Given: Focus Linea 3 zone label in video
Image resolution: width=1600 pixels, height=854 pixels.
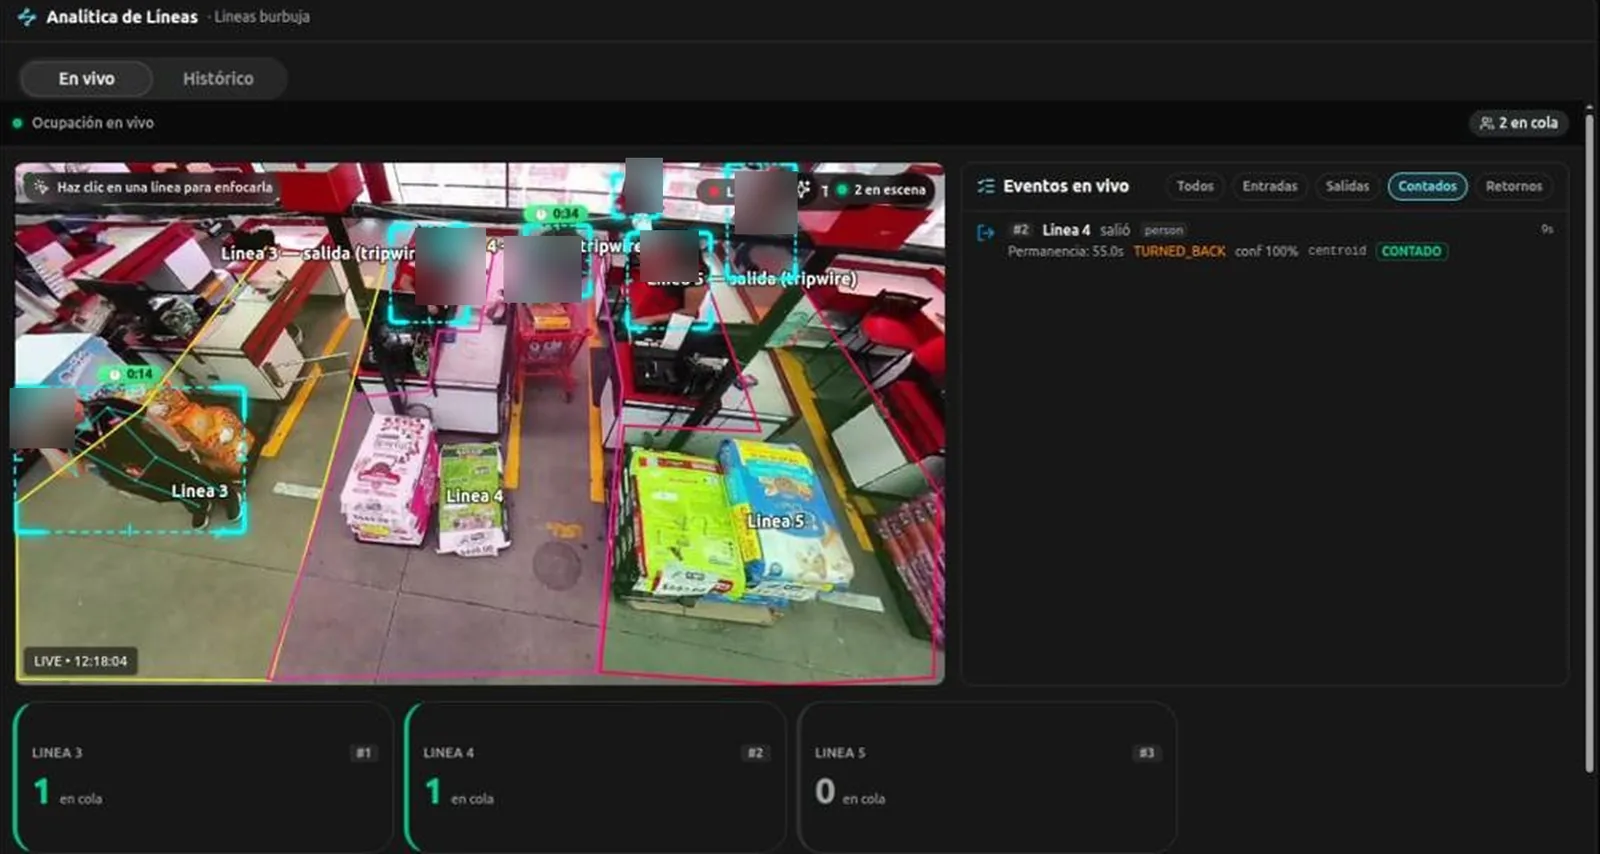Looking at the screenshot, I should coord(199,491).
